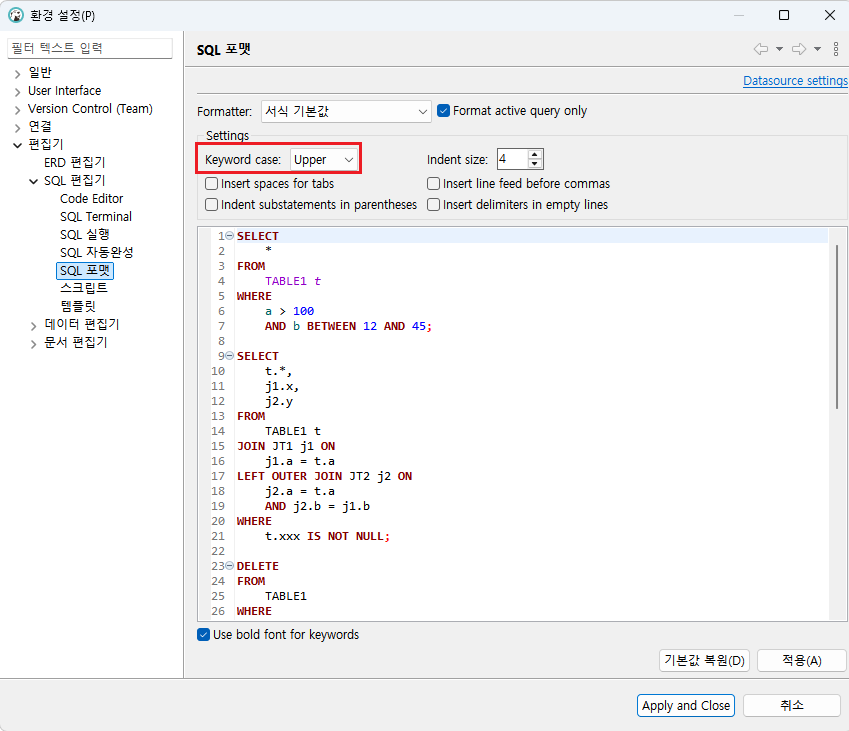
Task: Select 스크립트 in the tree
Action: pyautogui.click(x=84, y=288)
